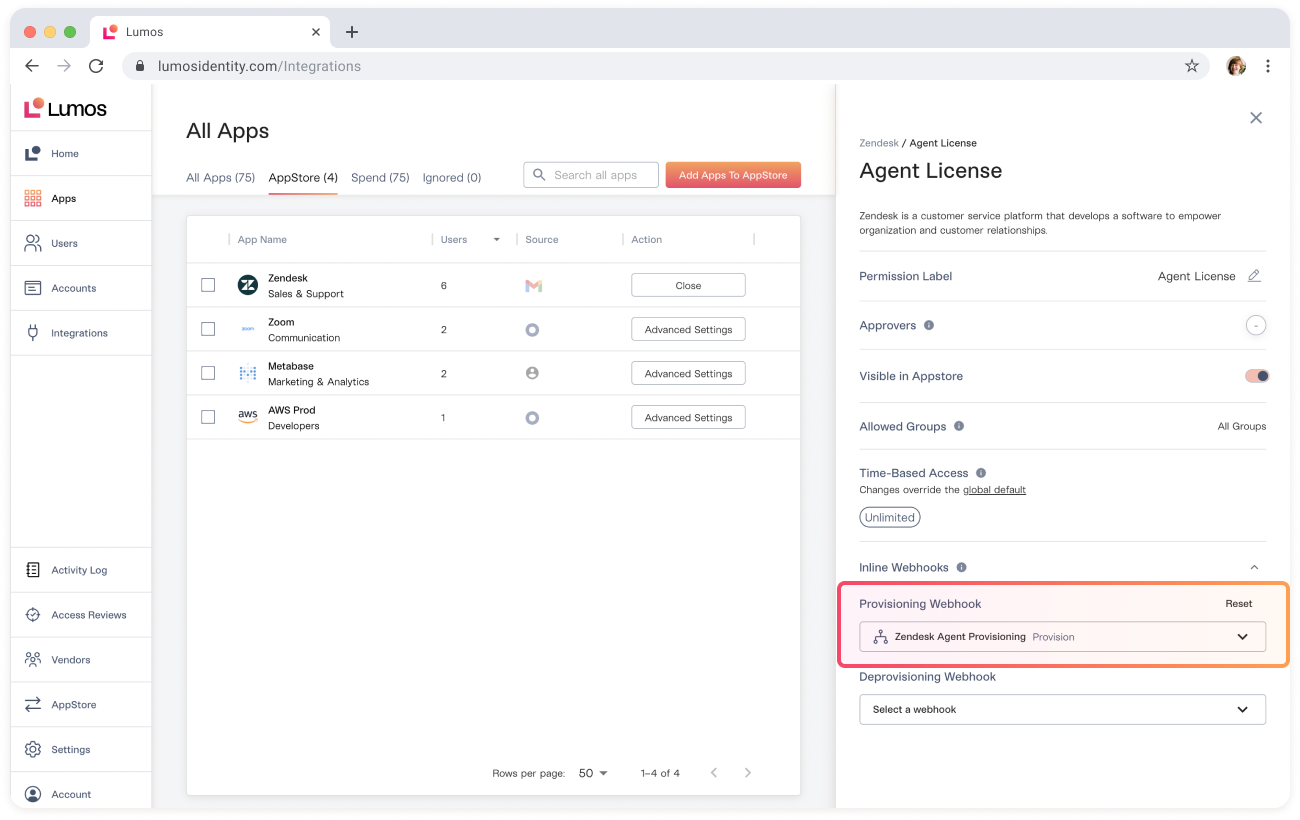Click Add Apps To AppStore button
The width and height of the screenshot is (1300, 820).
tap(733, 175)
